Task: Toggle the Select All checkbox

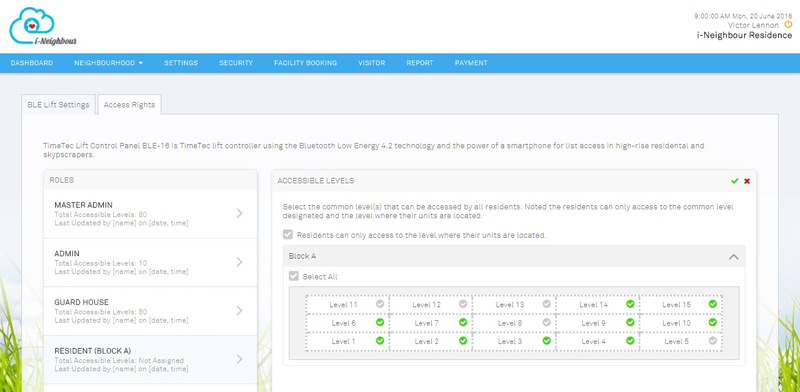Action: point(293,276)
